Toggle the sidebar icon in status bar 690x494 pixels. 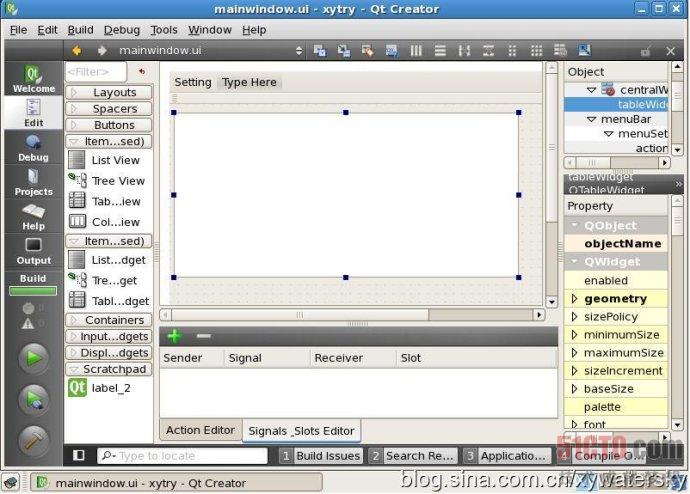coord(79,455)
